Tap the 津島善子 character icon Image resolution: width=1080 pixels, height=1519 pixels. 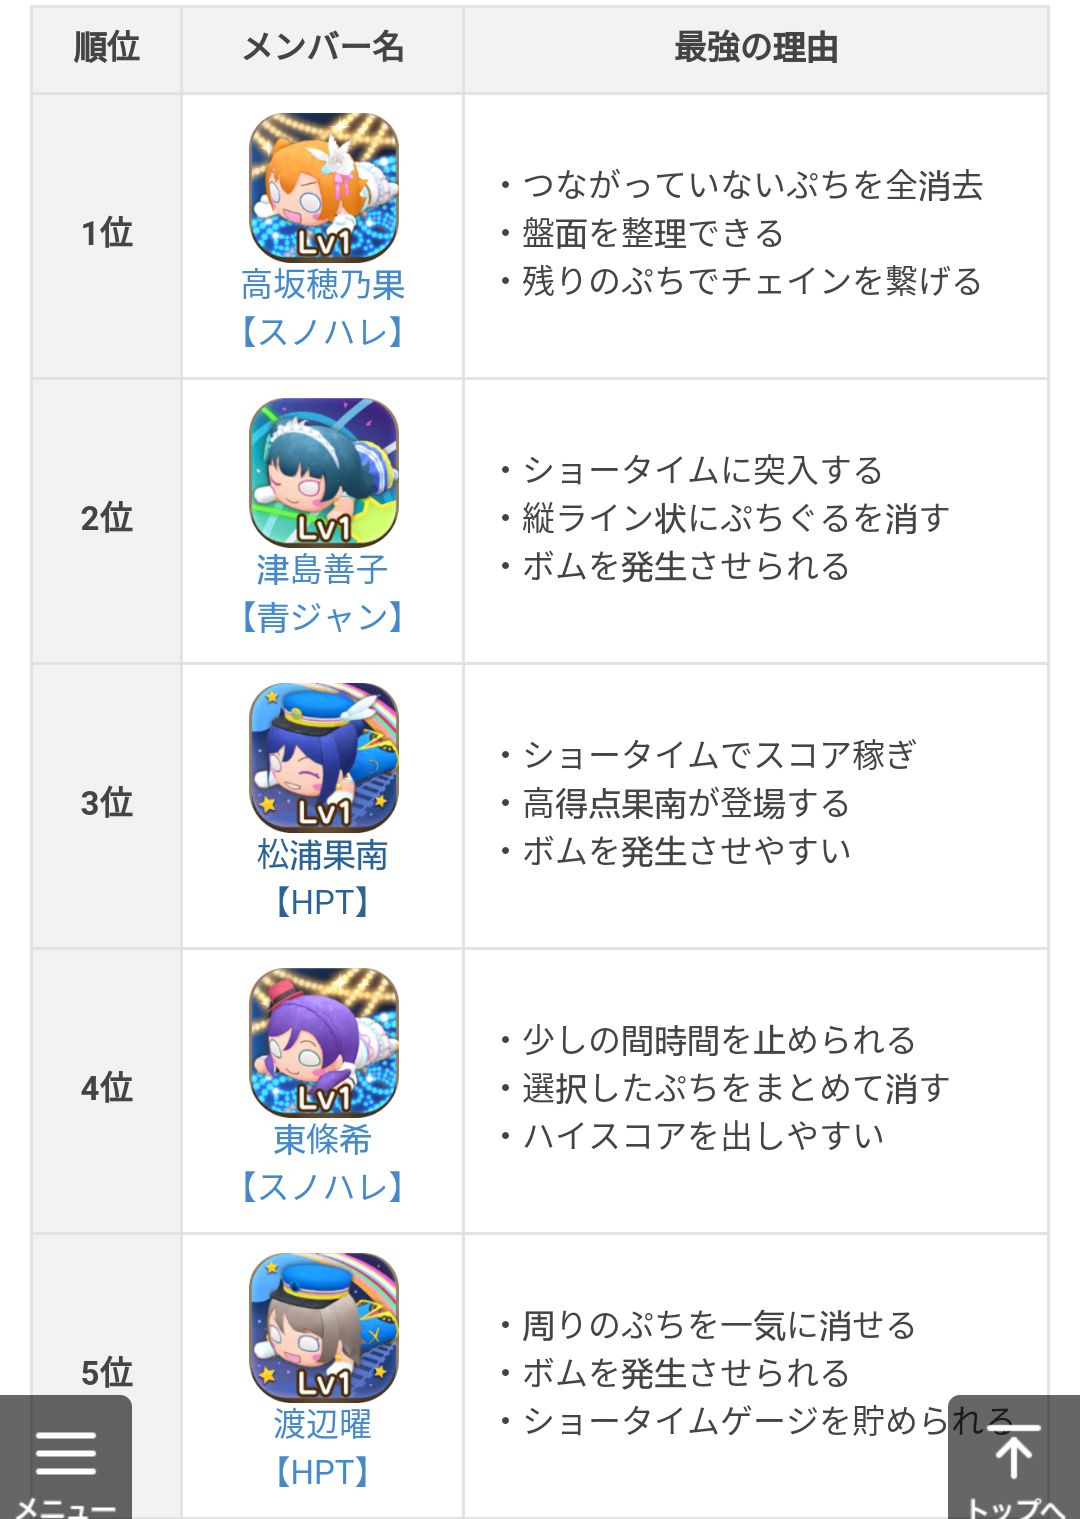tap(323, 472)
